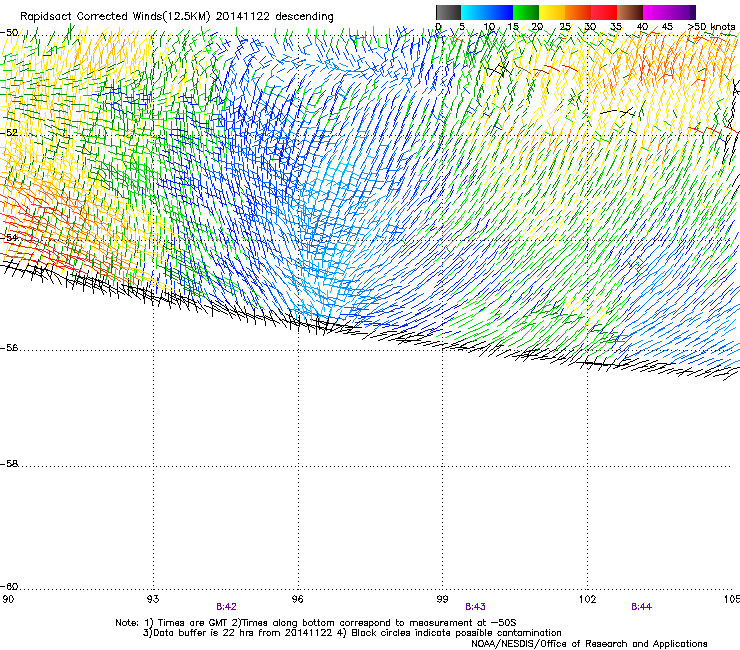Click the time label 'B:42'
Image resolution: width=740 pixels, height=650 pixels.
point(226,607)
